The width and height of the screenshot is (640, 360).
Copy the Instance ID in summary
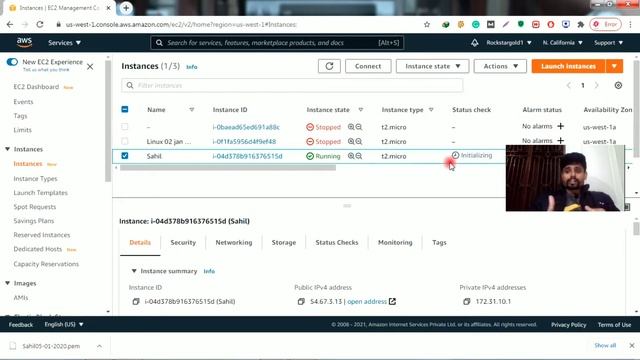[136, 302]
